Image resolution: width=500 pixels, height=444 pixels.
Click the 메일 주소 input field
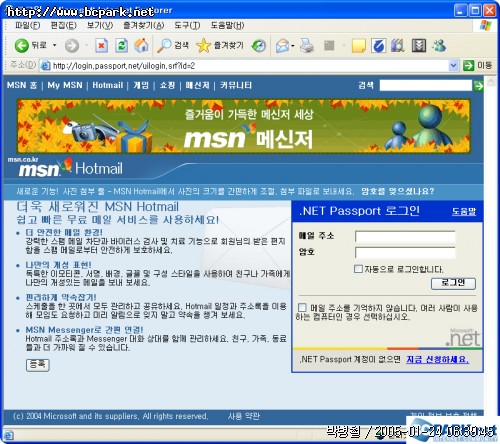405,236
